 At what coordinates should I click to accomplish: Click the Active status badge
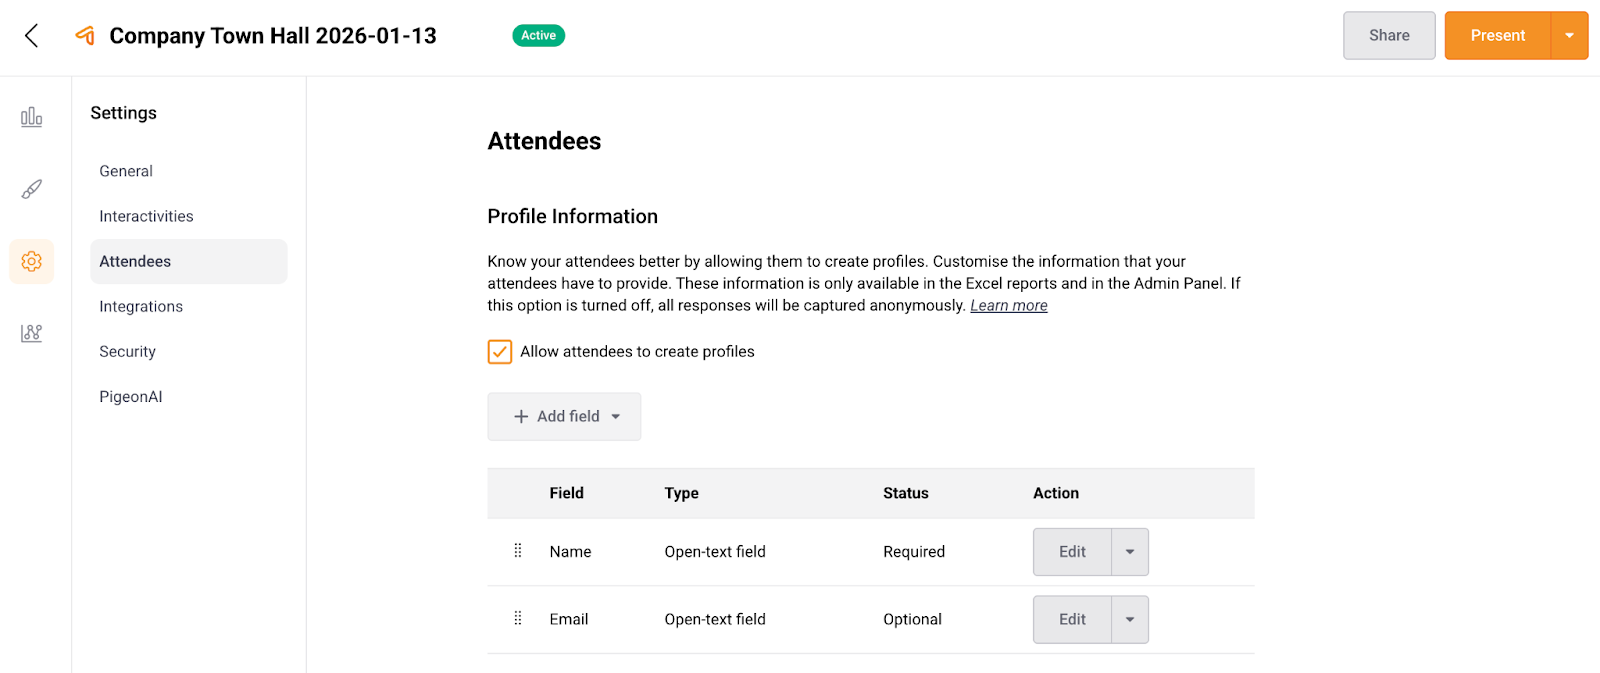coord(538,36)
